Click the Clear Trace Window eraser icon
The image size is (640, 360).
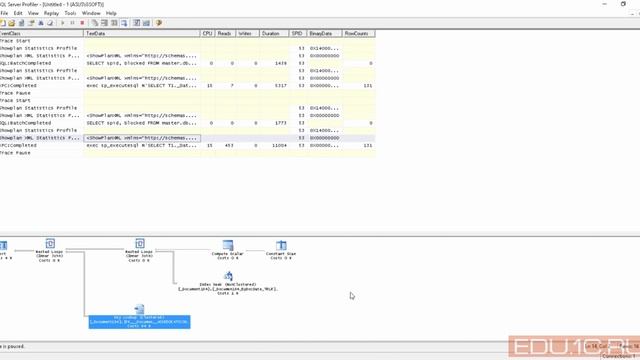click(x=50, y=23)
